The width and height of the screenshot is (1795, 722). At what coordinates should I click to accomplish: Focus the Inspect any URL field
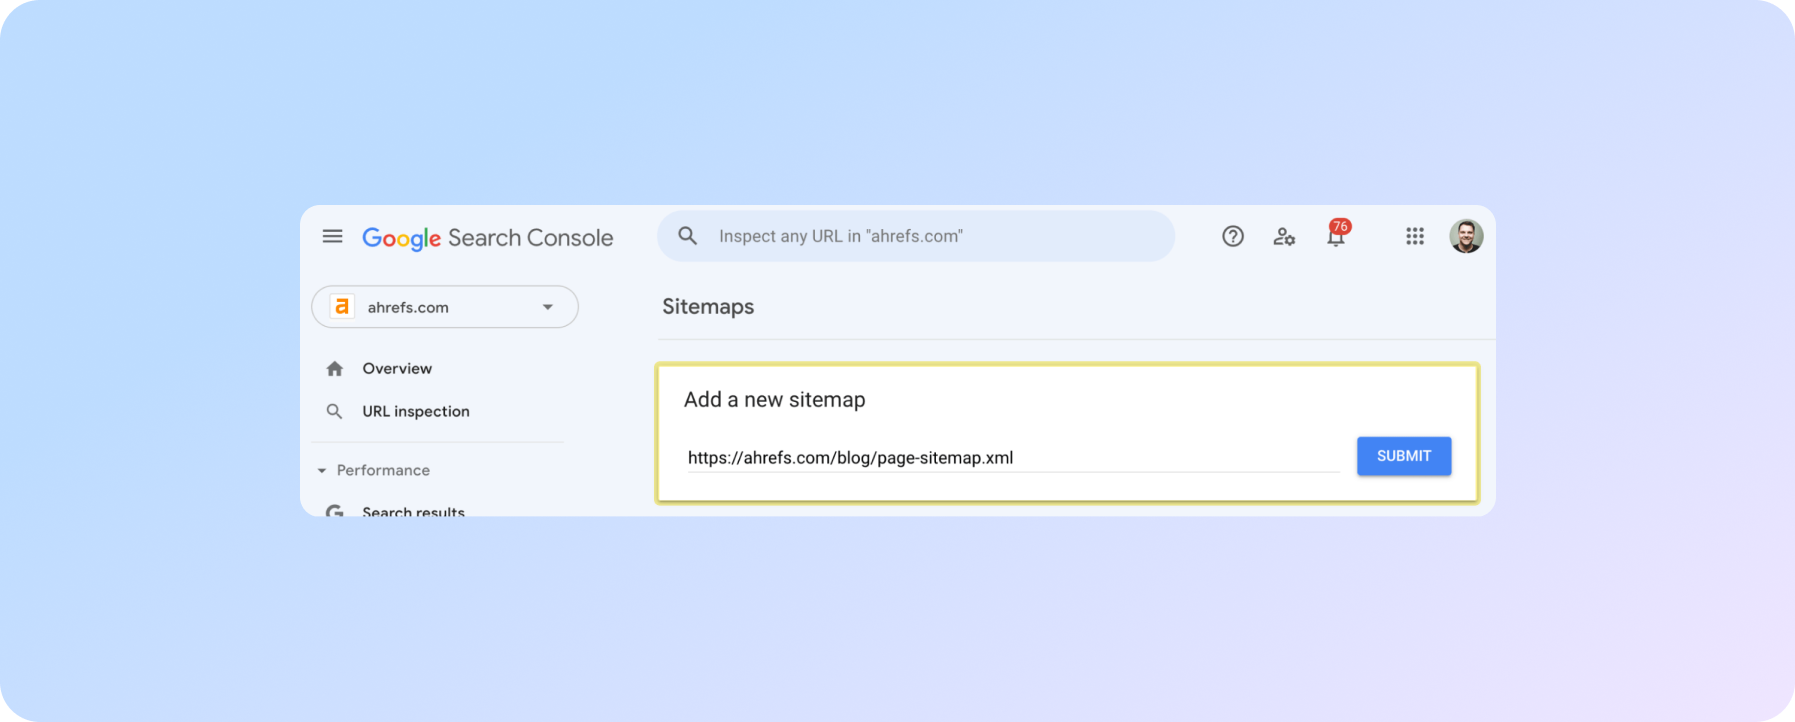[x=915, y=236]
